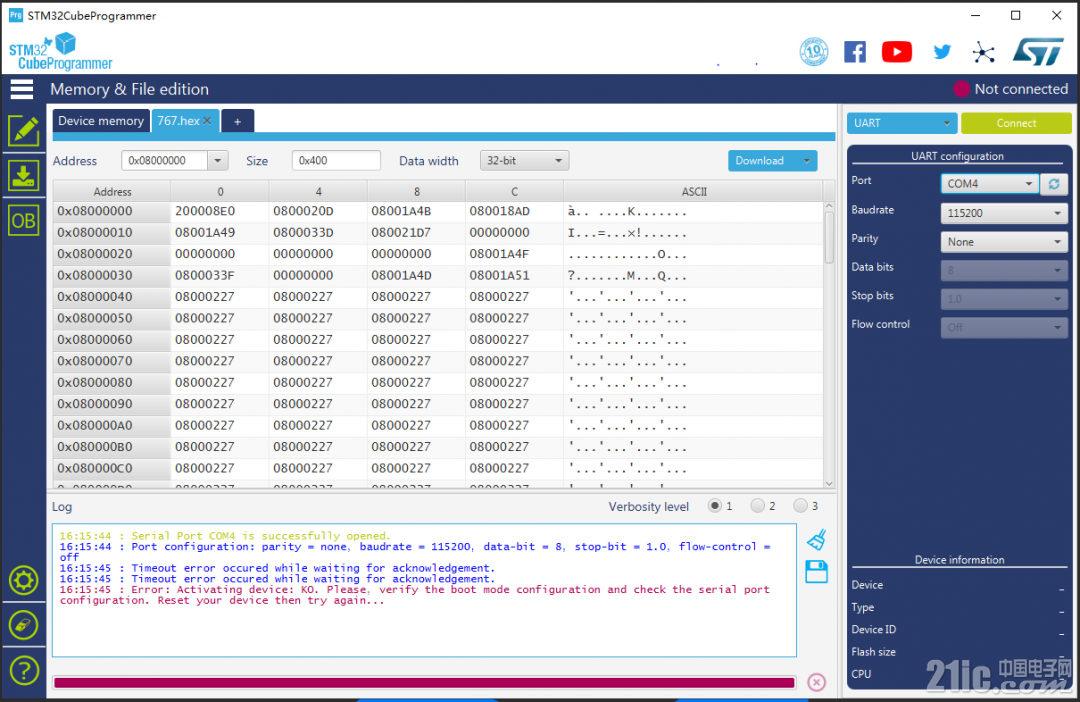Switch to 767.hex tab
This screenshot has height=702, width=1080.
coord(178,121)
